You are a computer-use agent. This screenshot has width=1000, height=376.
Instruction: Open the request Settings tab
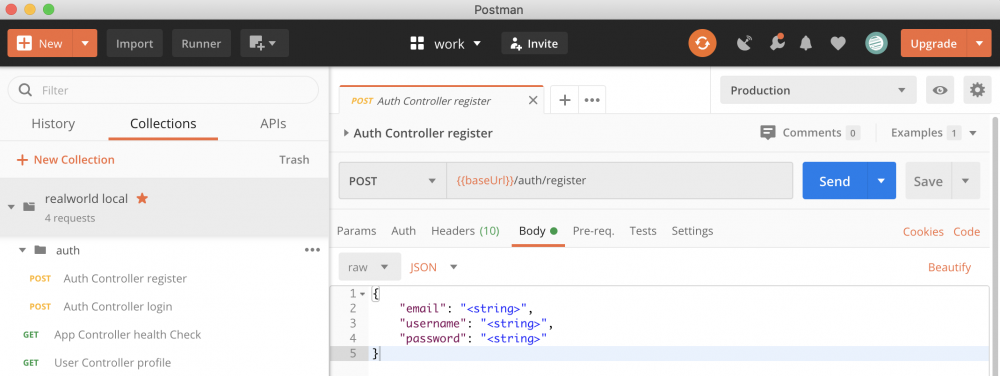(x=693, y=231)
